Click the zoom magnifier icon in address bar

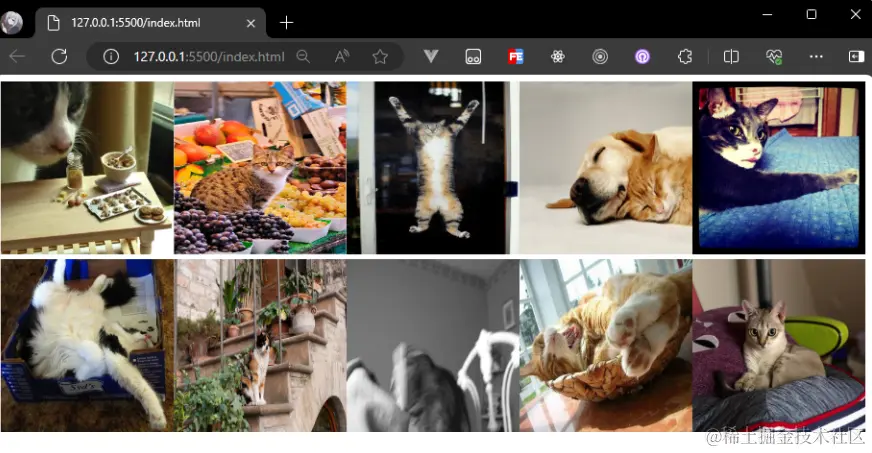303,56
